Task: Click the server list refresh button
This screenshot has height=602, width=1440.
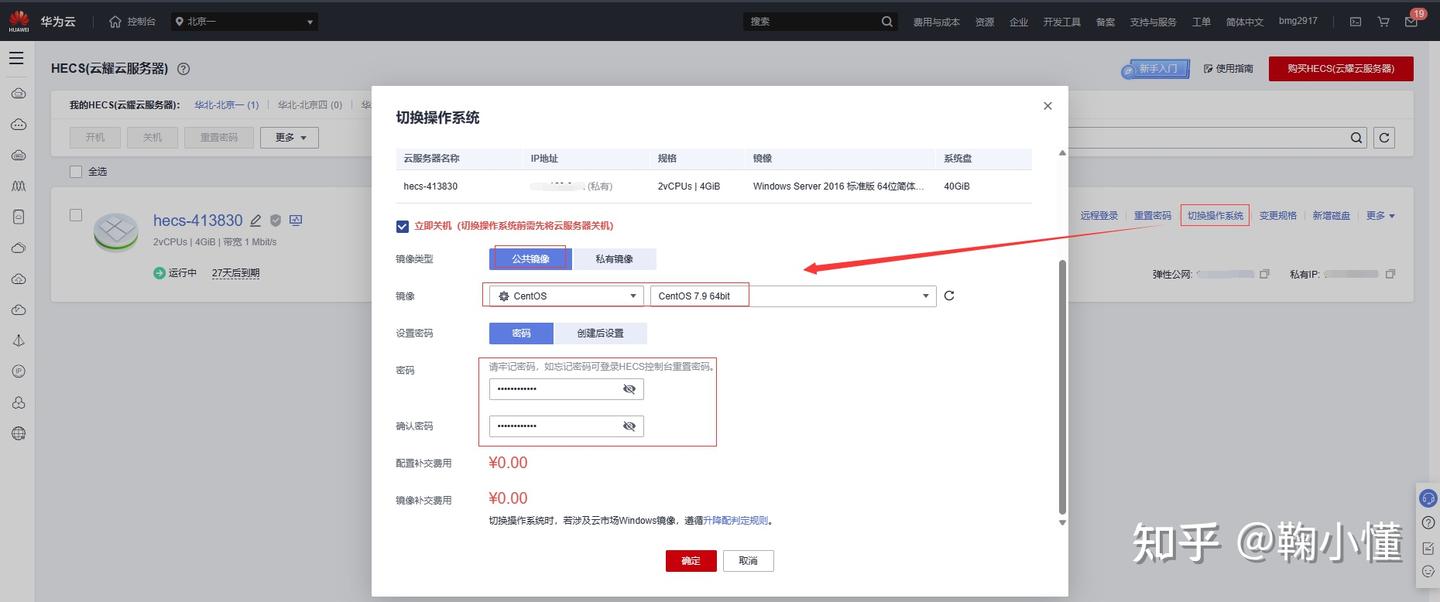Action: [x=1384, y=138]
